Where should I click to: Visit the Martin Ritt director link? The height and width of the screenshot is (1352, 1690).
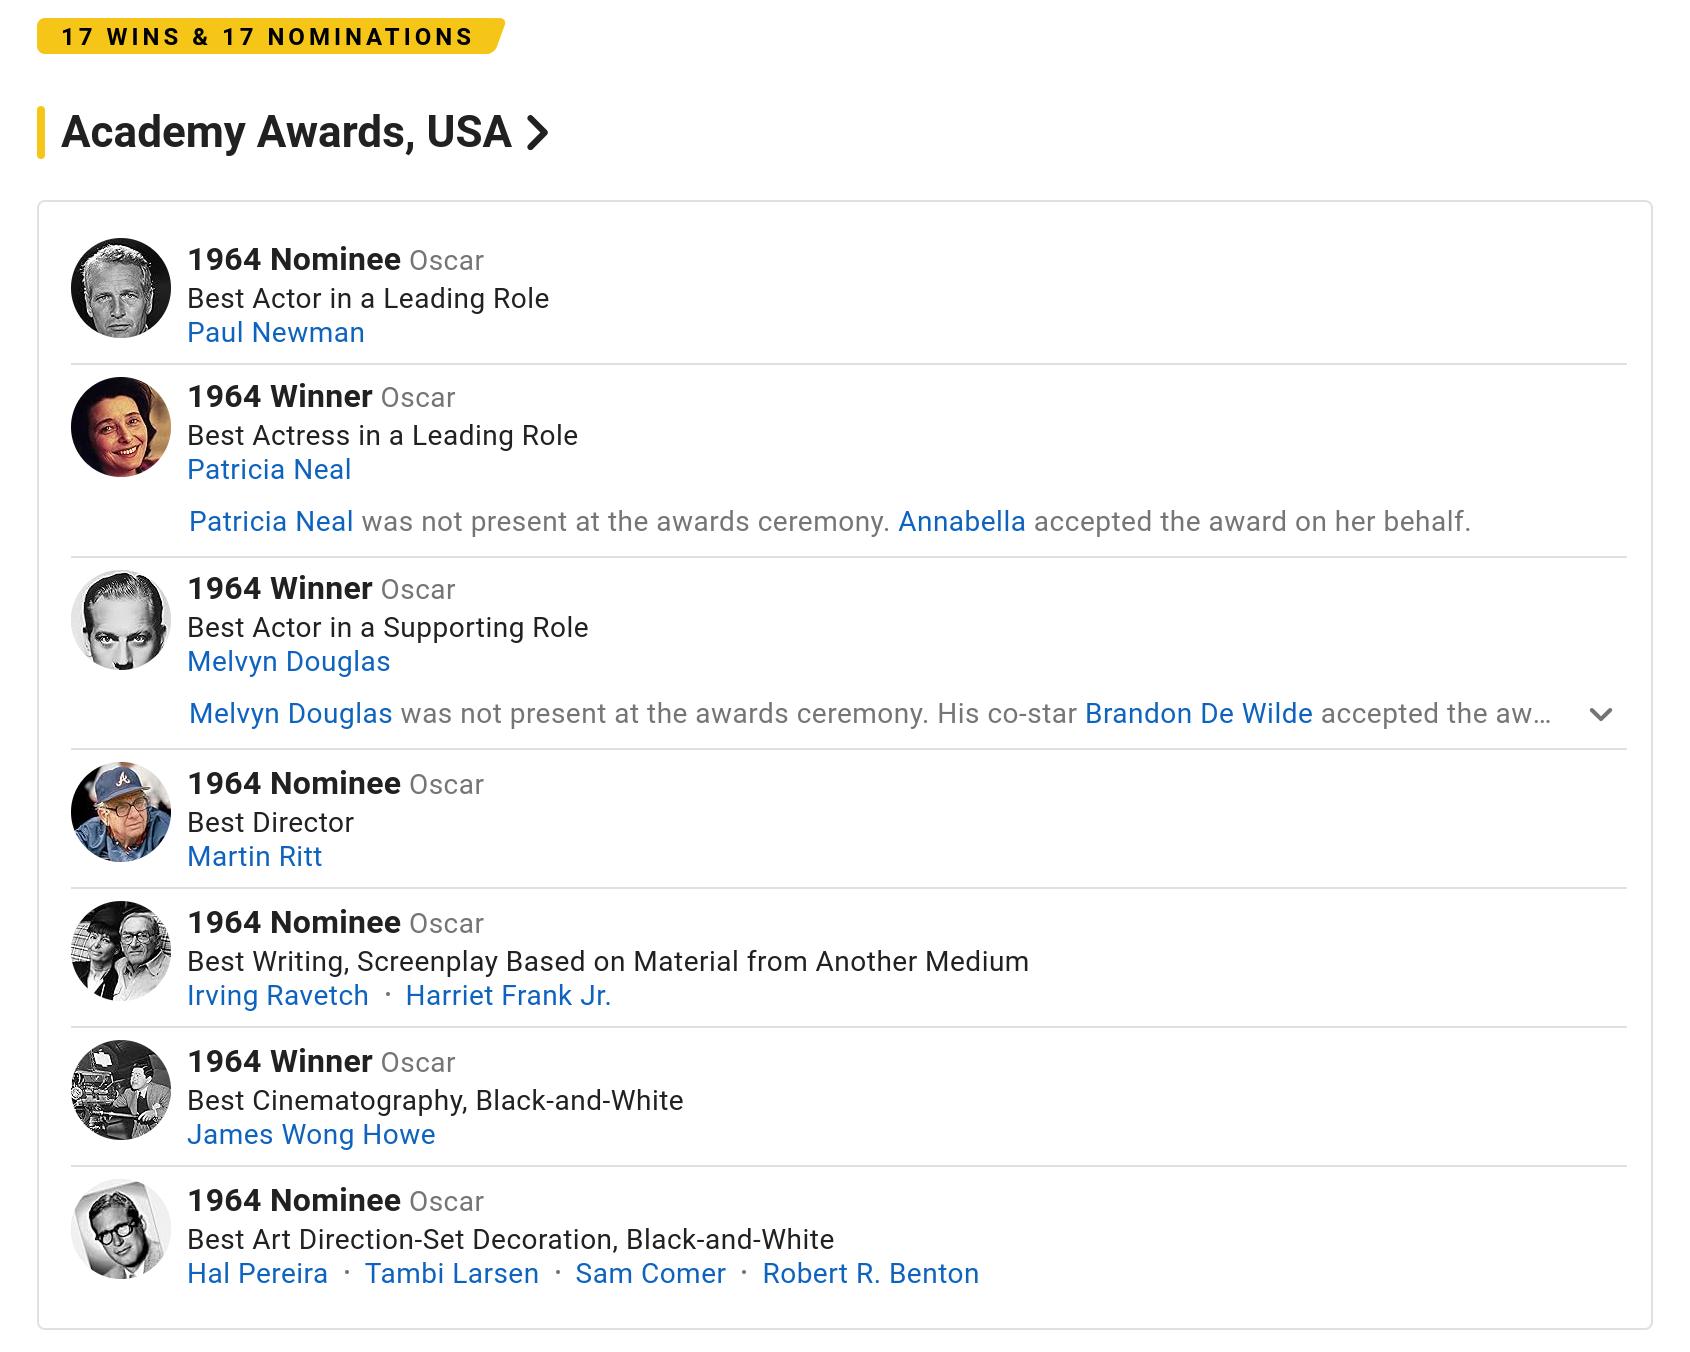(x=255, y=857)
